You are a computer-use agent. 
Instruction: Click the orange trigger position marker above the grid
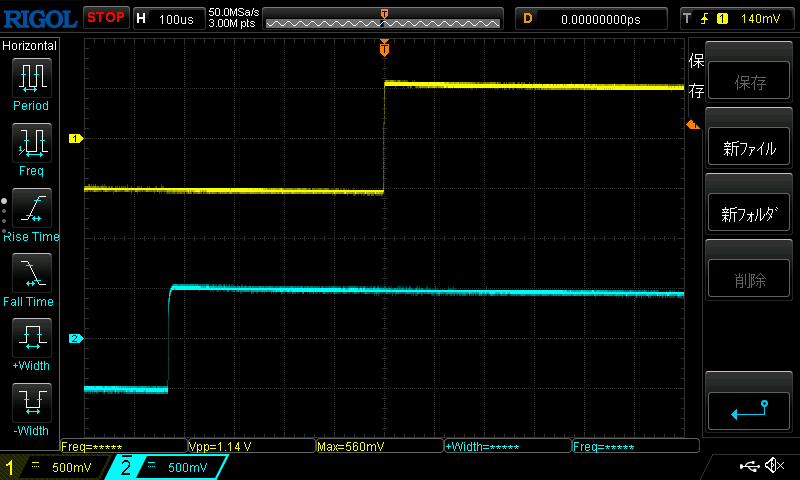(x=384, y=48)
